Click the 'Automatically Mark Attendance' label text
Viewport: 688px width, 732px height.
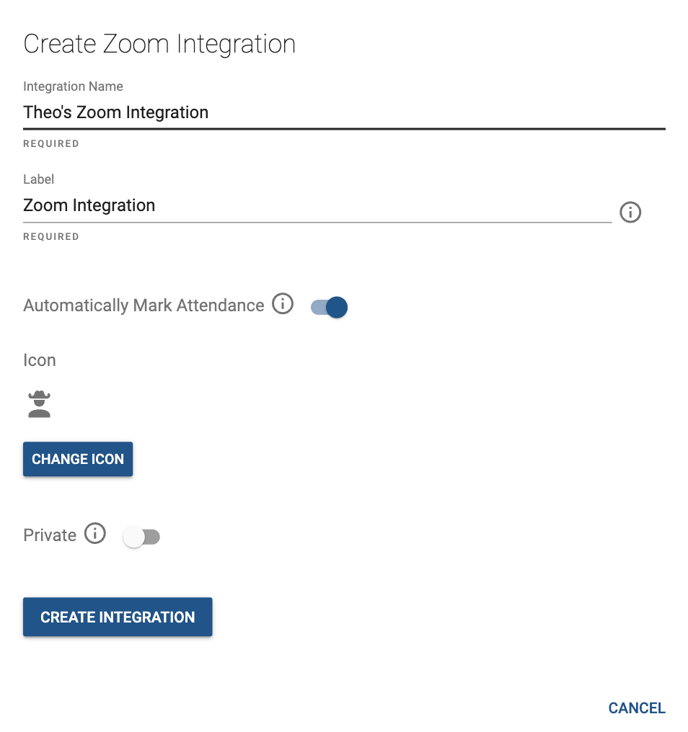pyautogui.click(x=144, y=305)
